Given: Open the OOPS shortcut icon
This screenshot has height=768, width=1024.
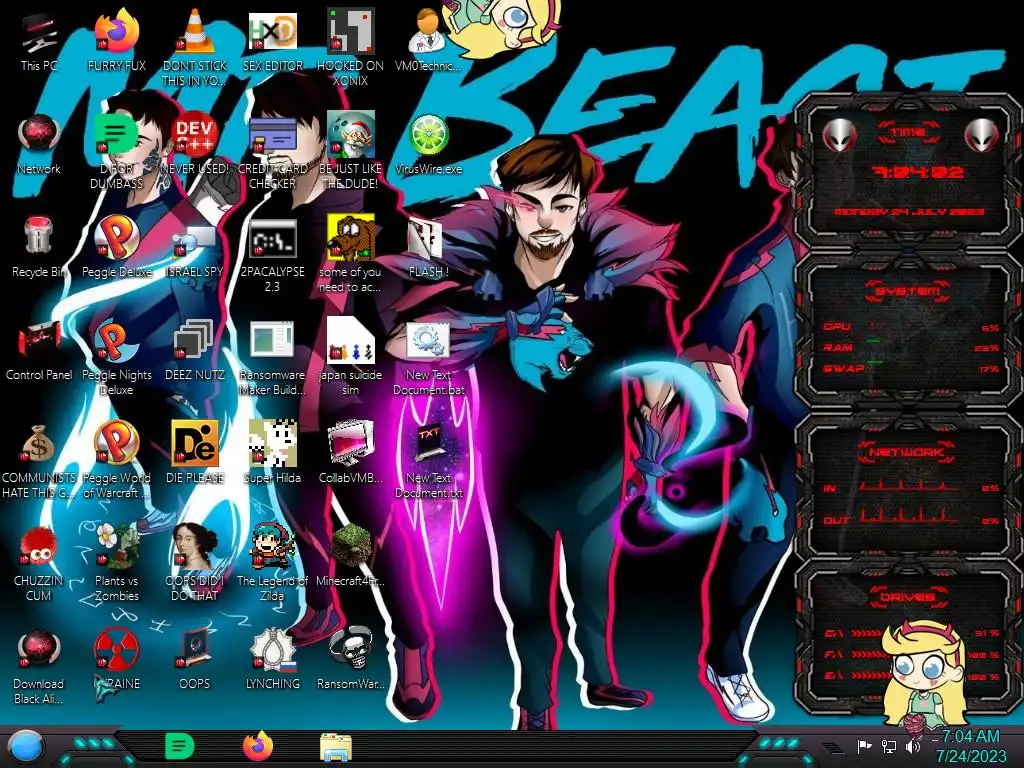Looking at the screenshot, I should tap(195, 660).
